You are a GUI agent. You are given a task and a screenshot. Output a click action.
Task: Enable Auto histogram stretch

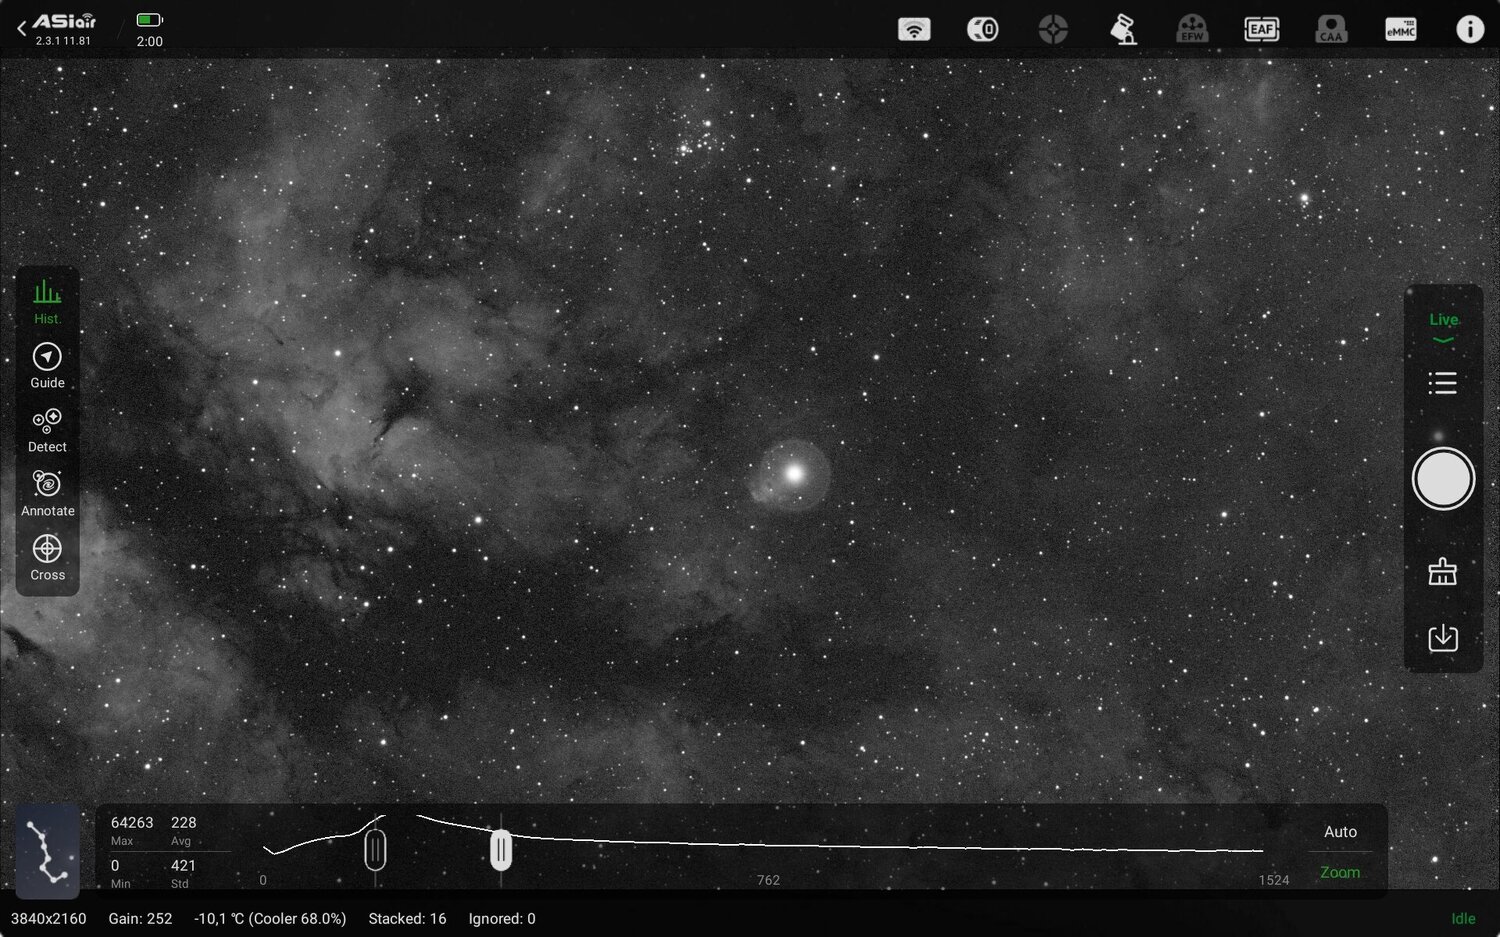click(x=1340, y=831)
